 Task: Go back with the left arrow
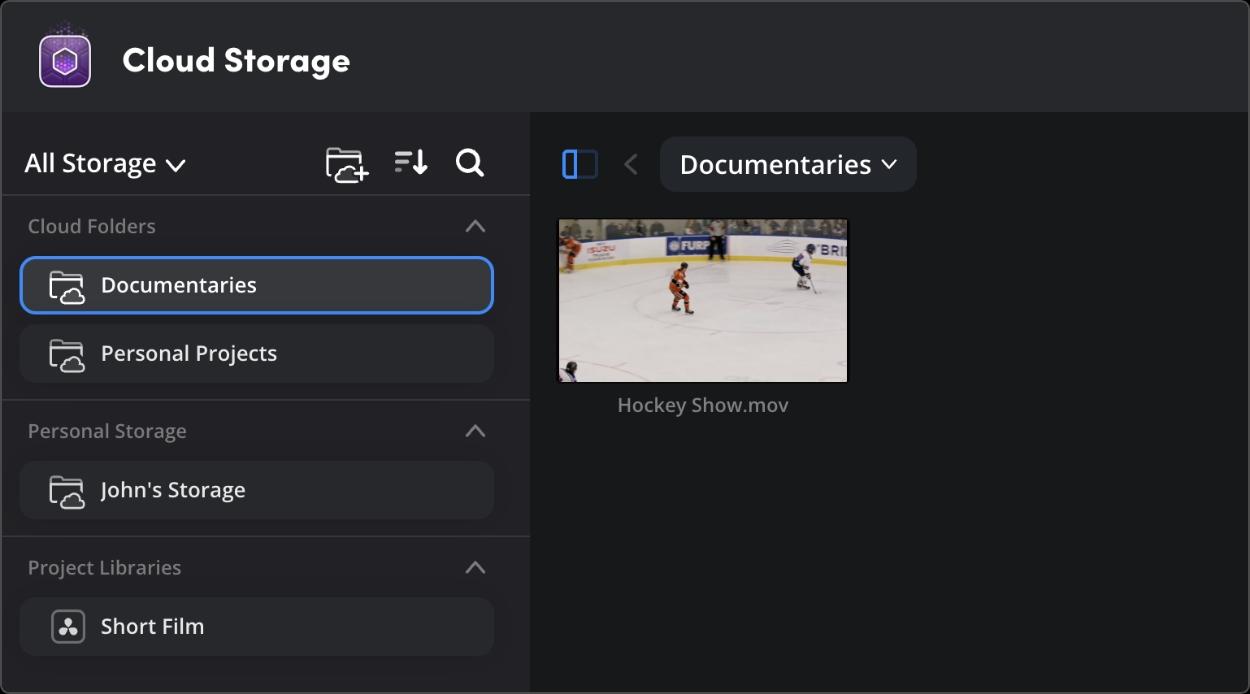point(631,164)
